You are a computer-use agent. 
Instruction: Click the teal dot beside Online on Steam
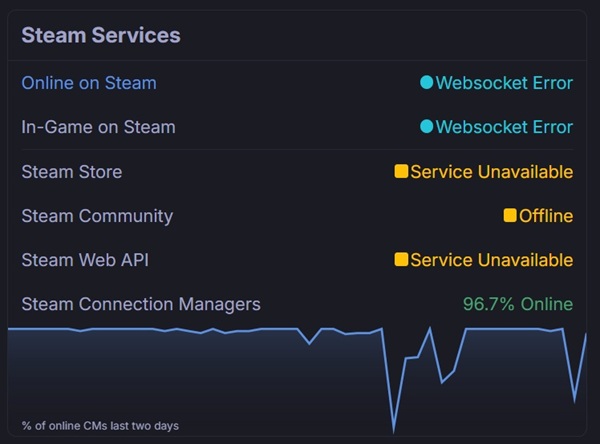[427, 83]
